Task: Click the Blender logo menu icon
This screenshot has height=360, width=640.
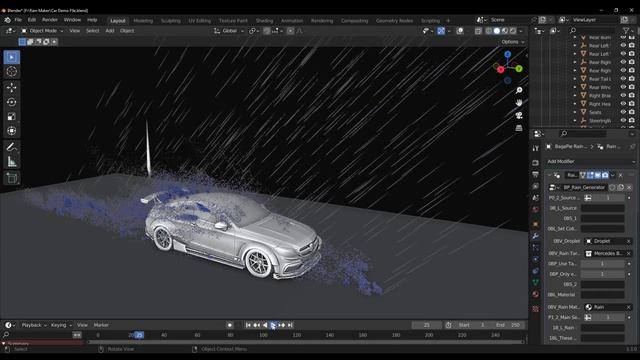Action: 7,20
